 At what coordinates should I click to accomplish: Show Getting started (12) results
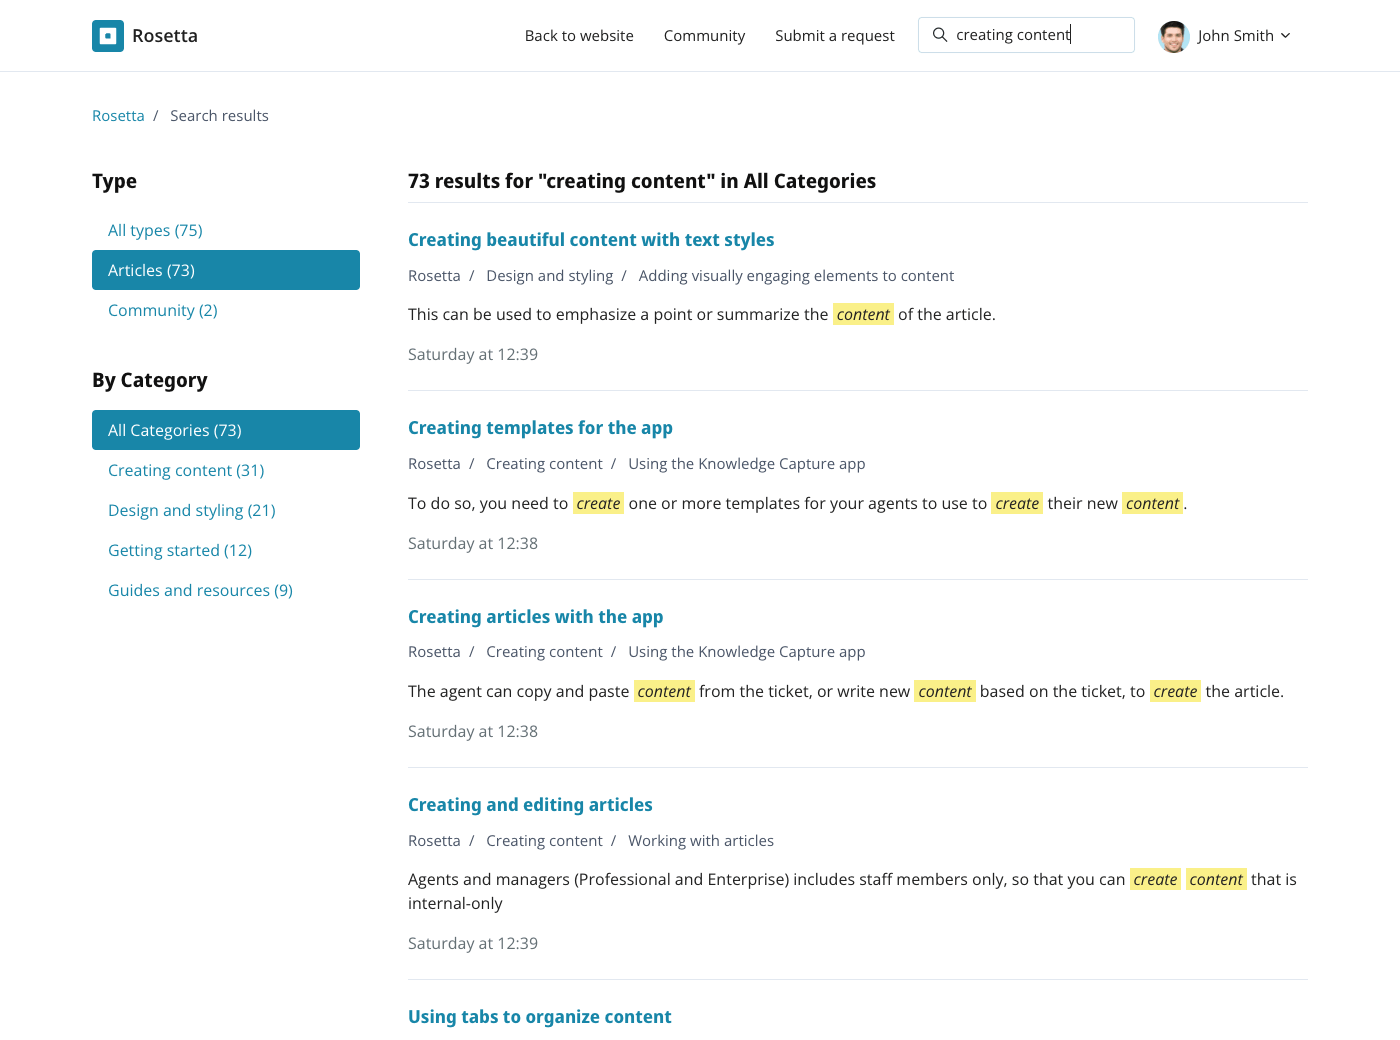pyautogui.click(x=180, y=550)
